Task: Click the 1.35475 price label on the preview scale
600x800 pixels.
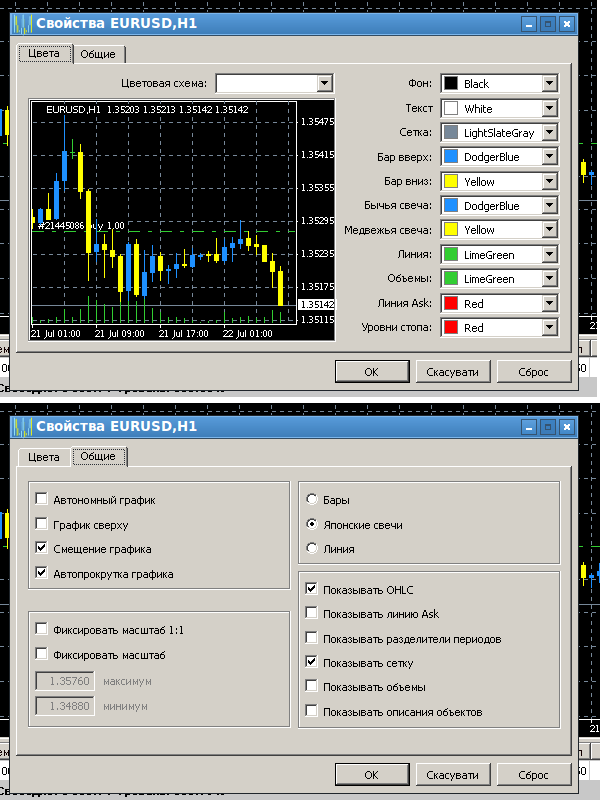Action: pyautogui.click(x=317, y=121)
